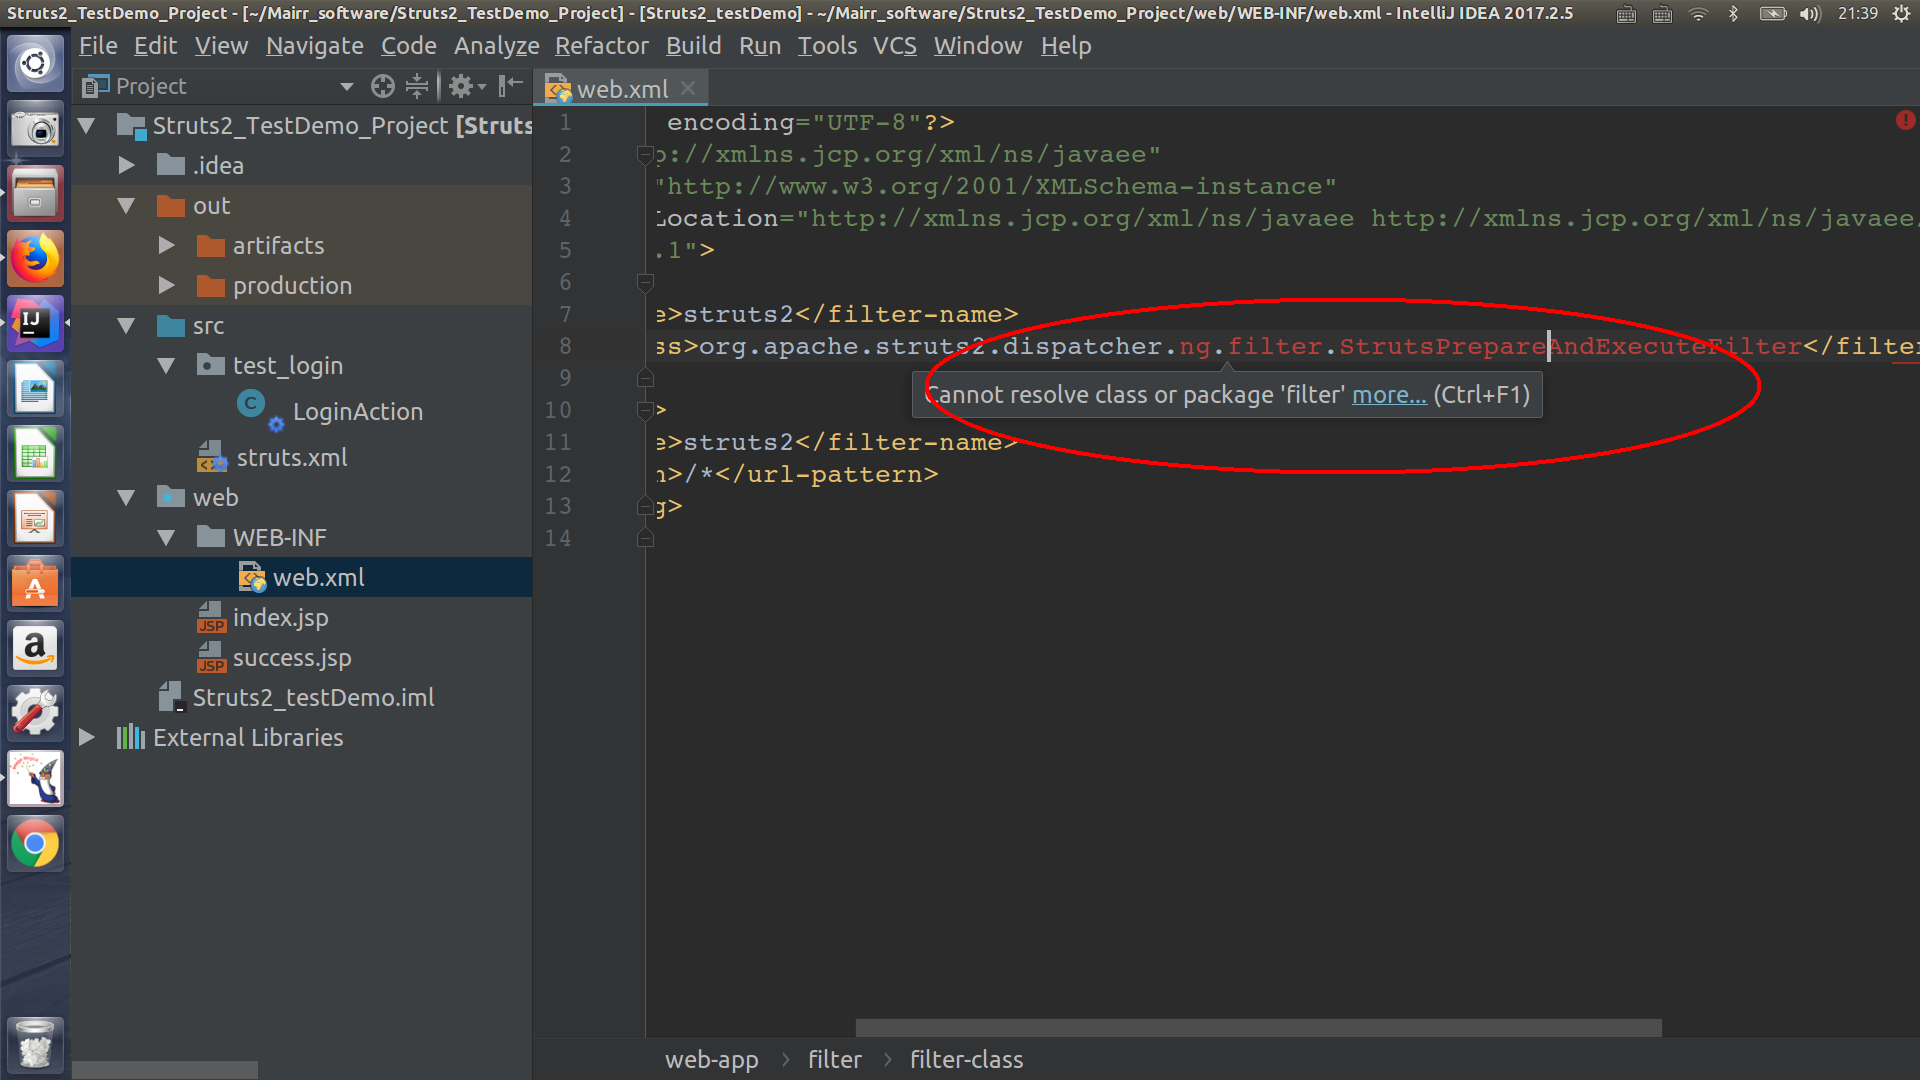Open the Help menu
The height and width of the screenshot is (1080, 1920).
[x=1065, y=46]
